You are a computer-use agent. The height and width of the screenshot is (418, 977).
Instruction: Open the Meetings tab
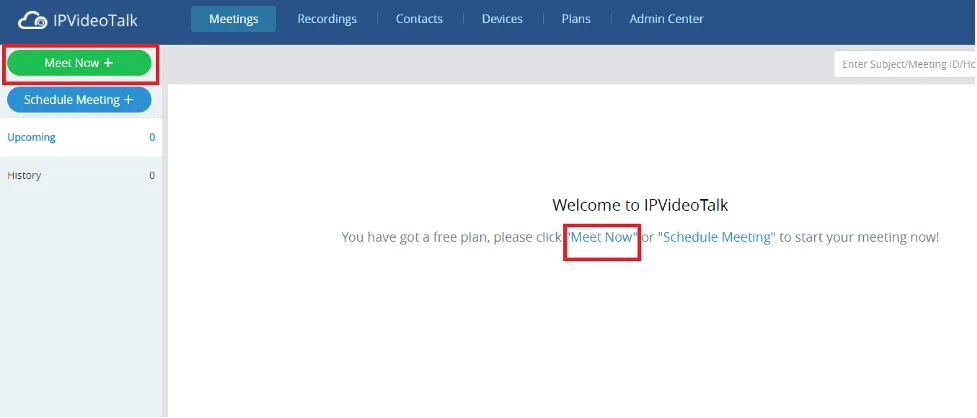coord(233,19)
